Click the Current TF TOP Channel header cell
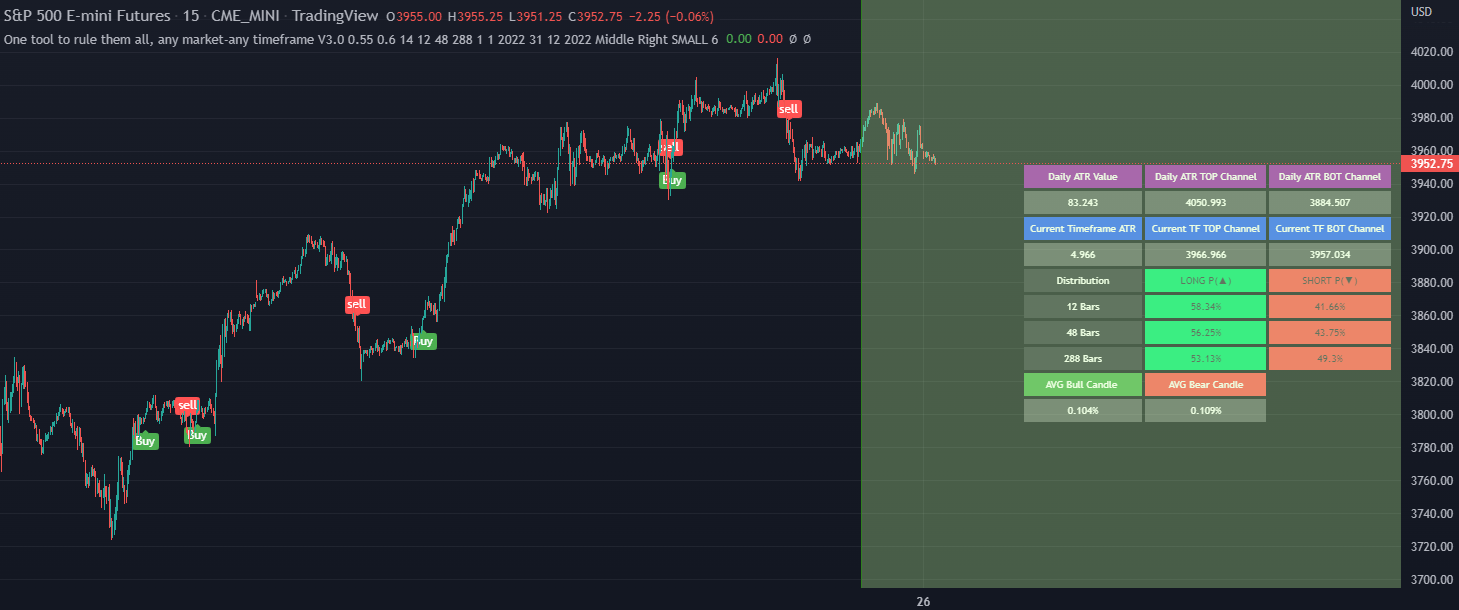Viewport: 1459px width, 610px height. [x=1205, y=229]
